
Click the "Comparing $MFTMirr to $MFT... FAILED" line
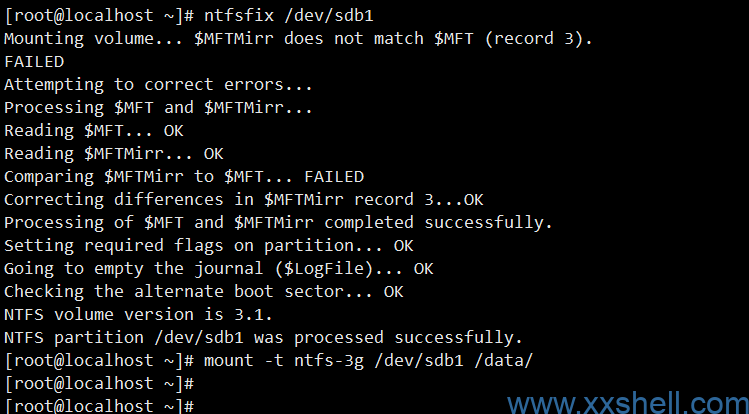click(x=184, y=177)
